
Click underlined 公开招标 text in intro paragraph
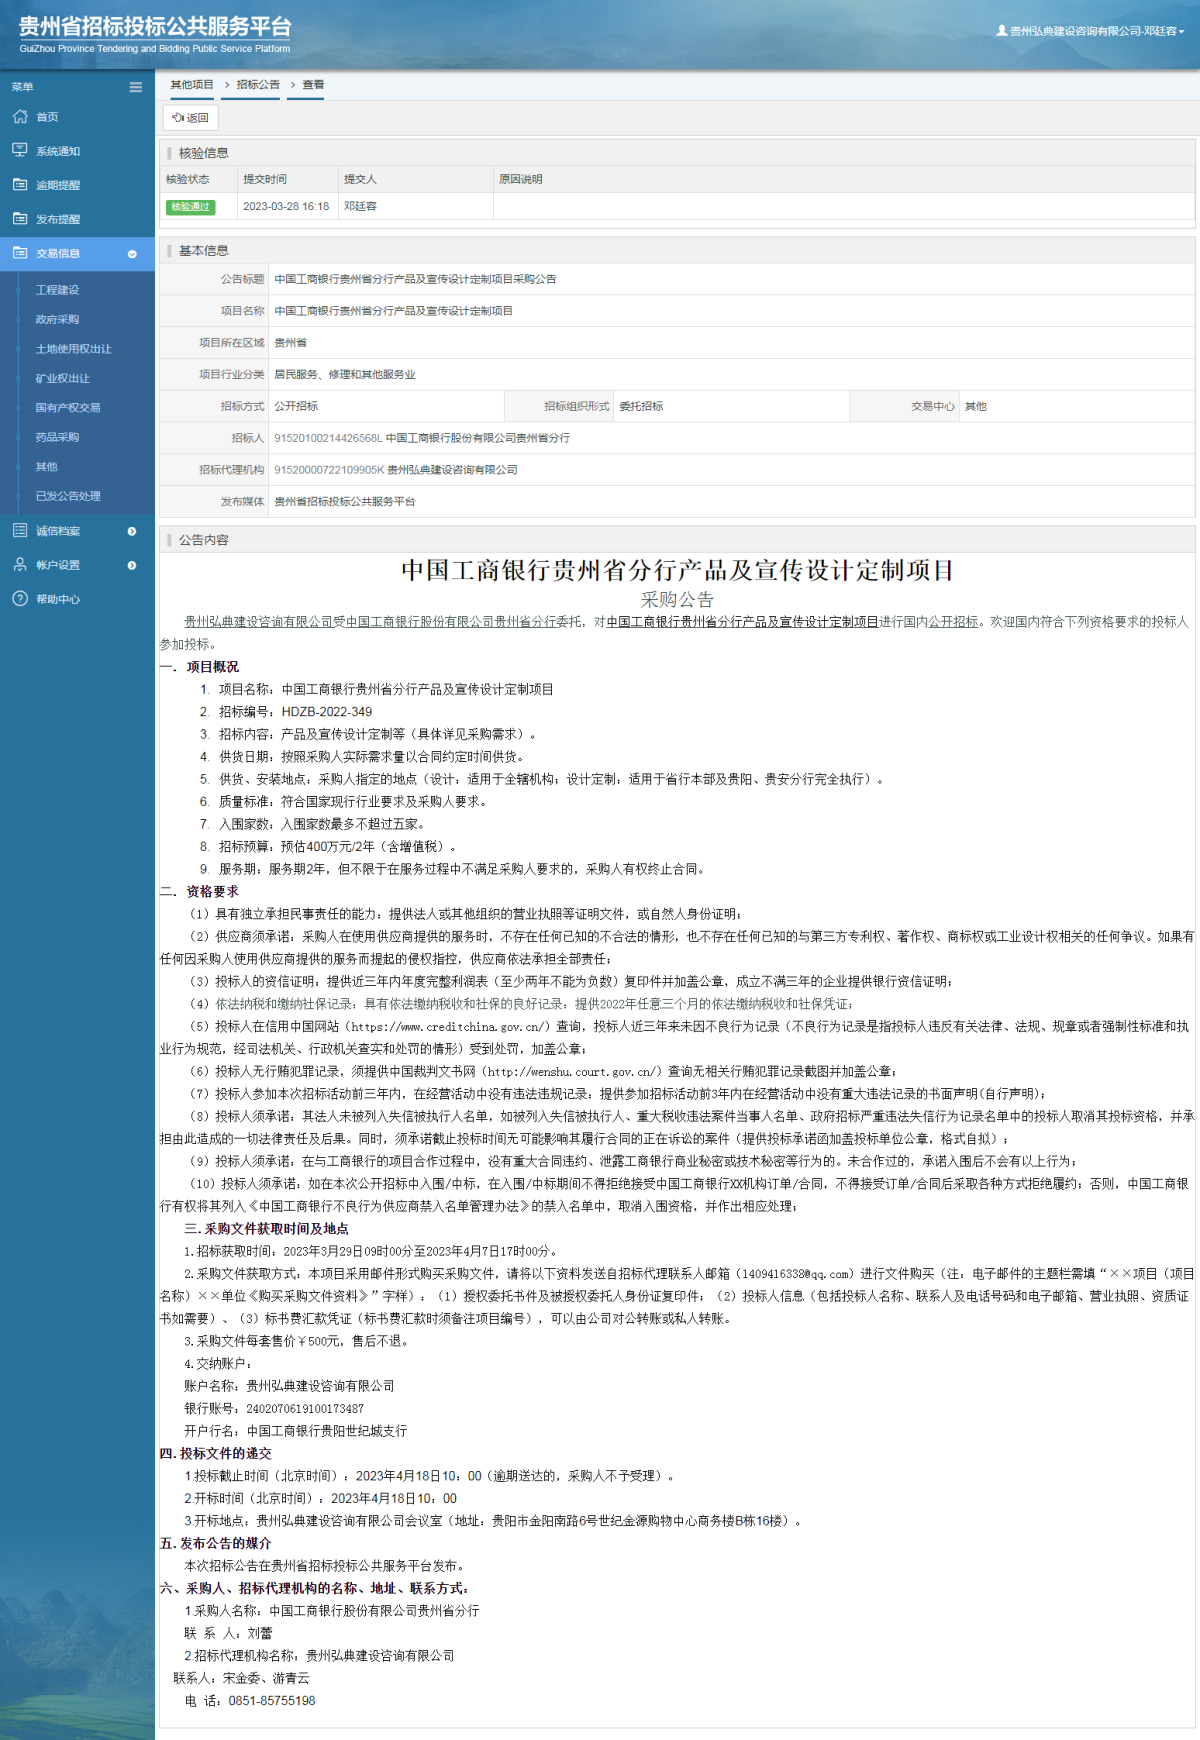point(953,621)
